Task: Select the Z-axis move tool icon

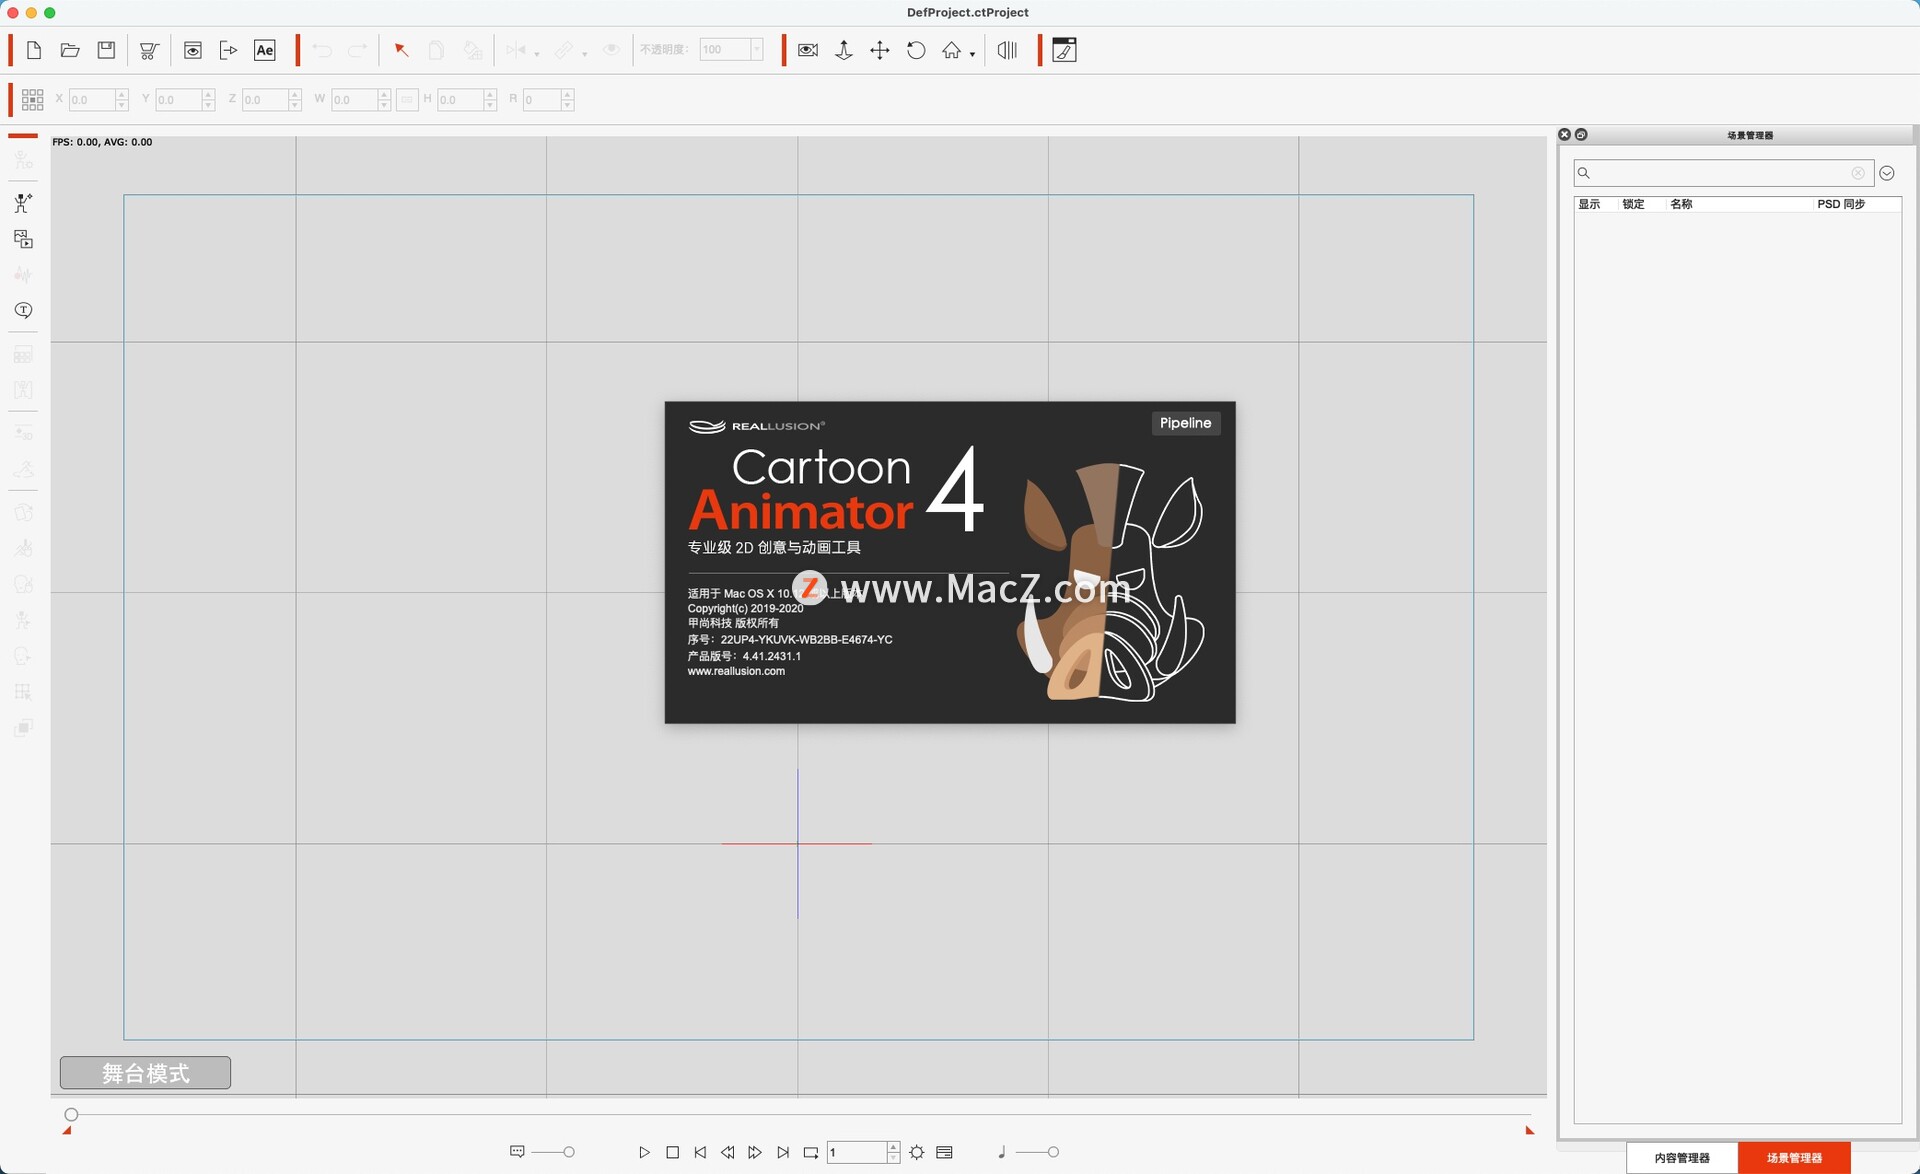Action: click(x=844, y=50)
